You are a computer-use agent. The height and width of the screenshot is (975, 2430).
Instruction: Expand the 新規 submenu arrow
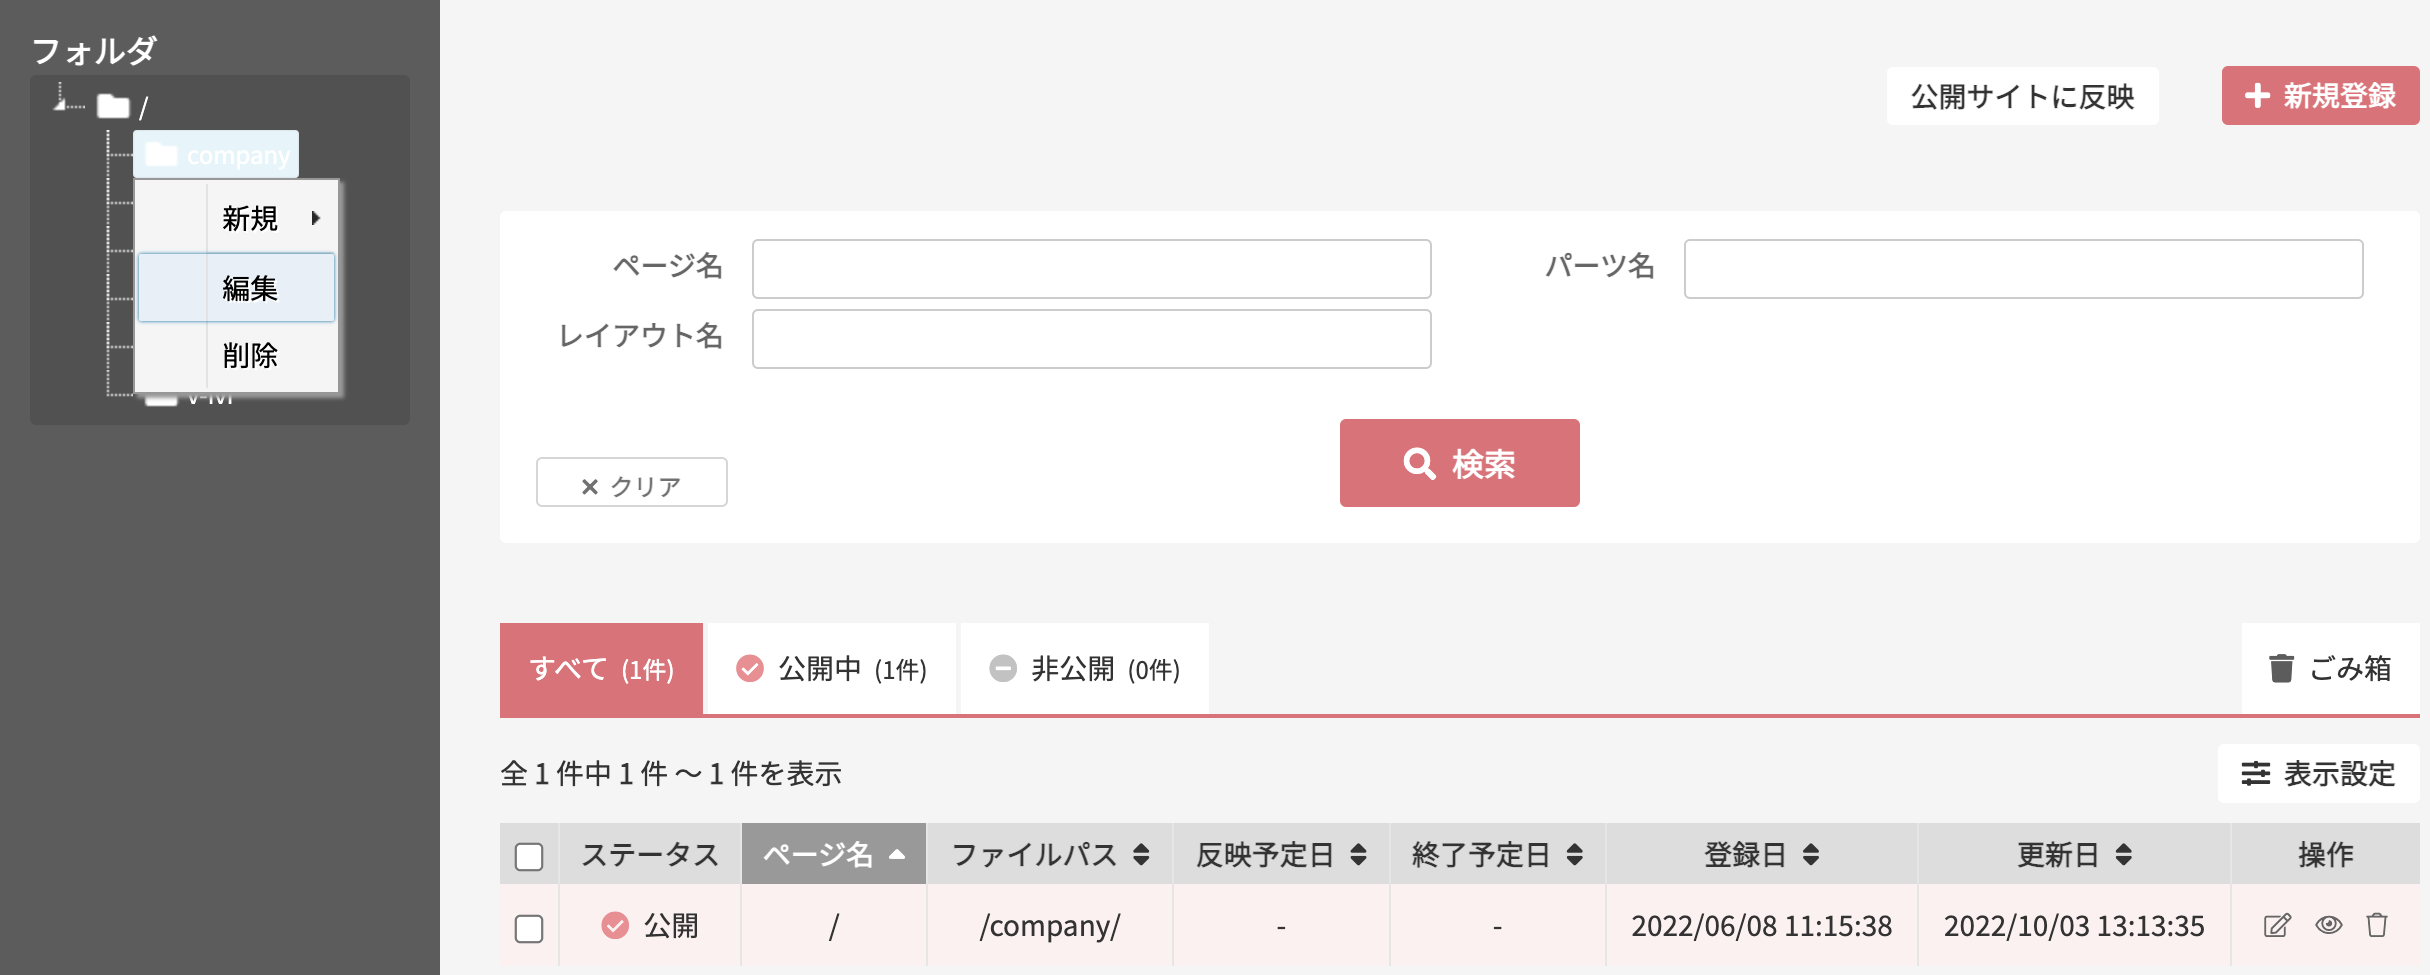(316, 218)
